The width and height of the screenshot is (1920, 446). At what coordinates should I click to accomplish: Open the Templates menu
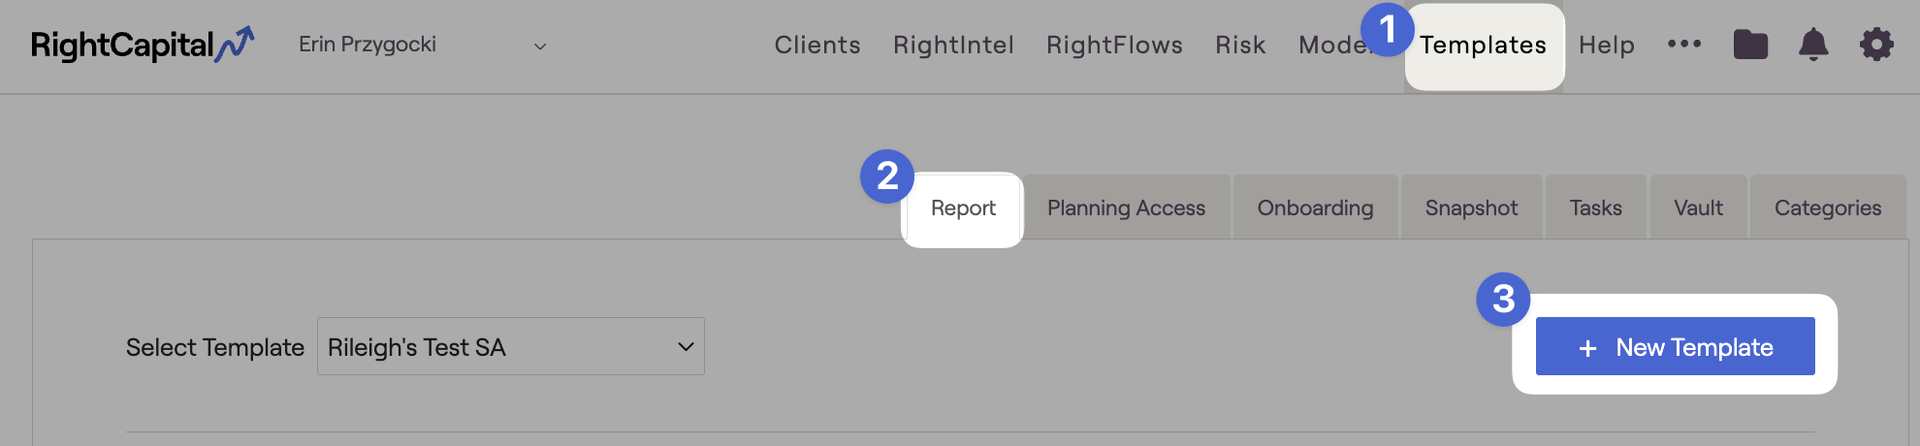1483,45
